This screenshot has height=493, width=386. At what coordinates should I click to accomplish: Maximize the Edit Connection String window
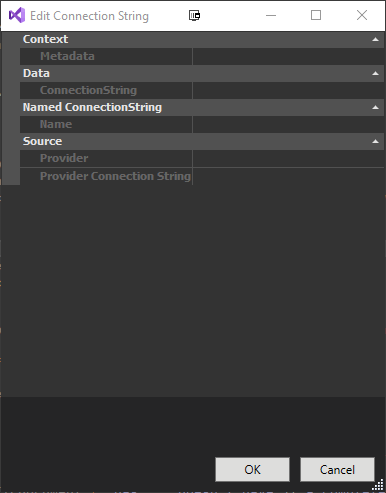coord(316,15)
